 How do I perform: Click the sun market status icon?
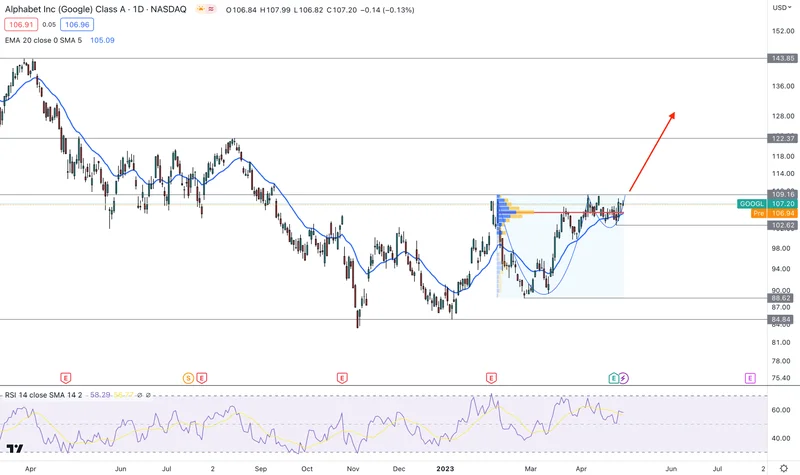200,10
